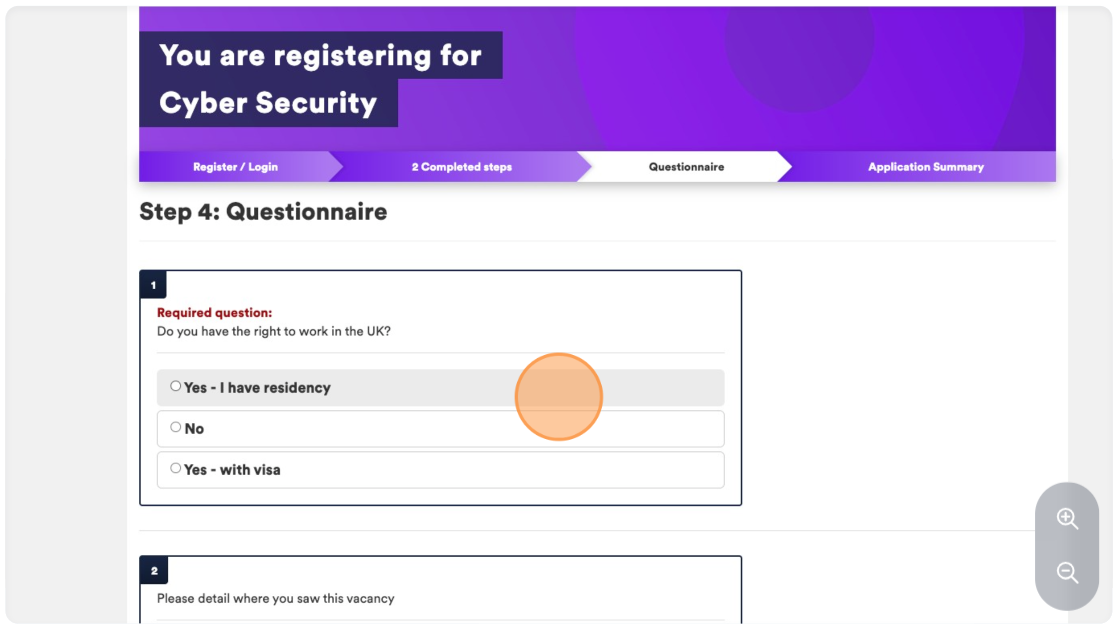Click the question number 1 badge
1119x625 pixels.
click(x=153, y=285)
